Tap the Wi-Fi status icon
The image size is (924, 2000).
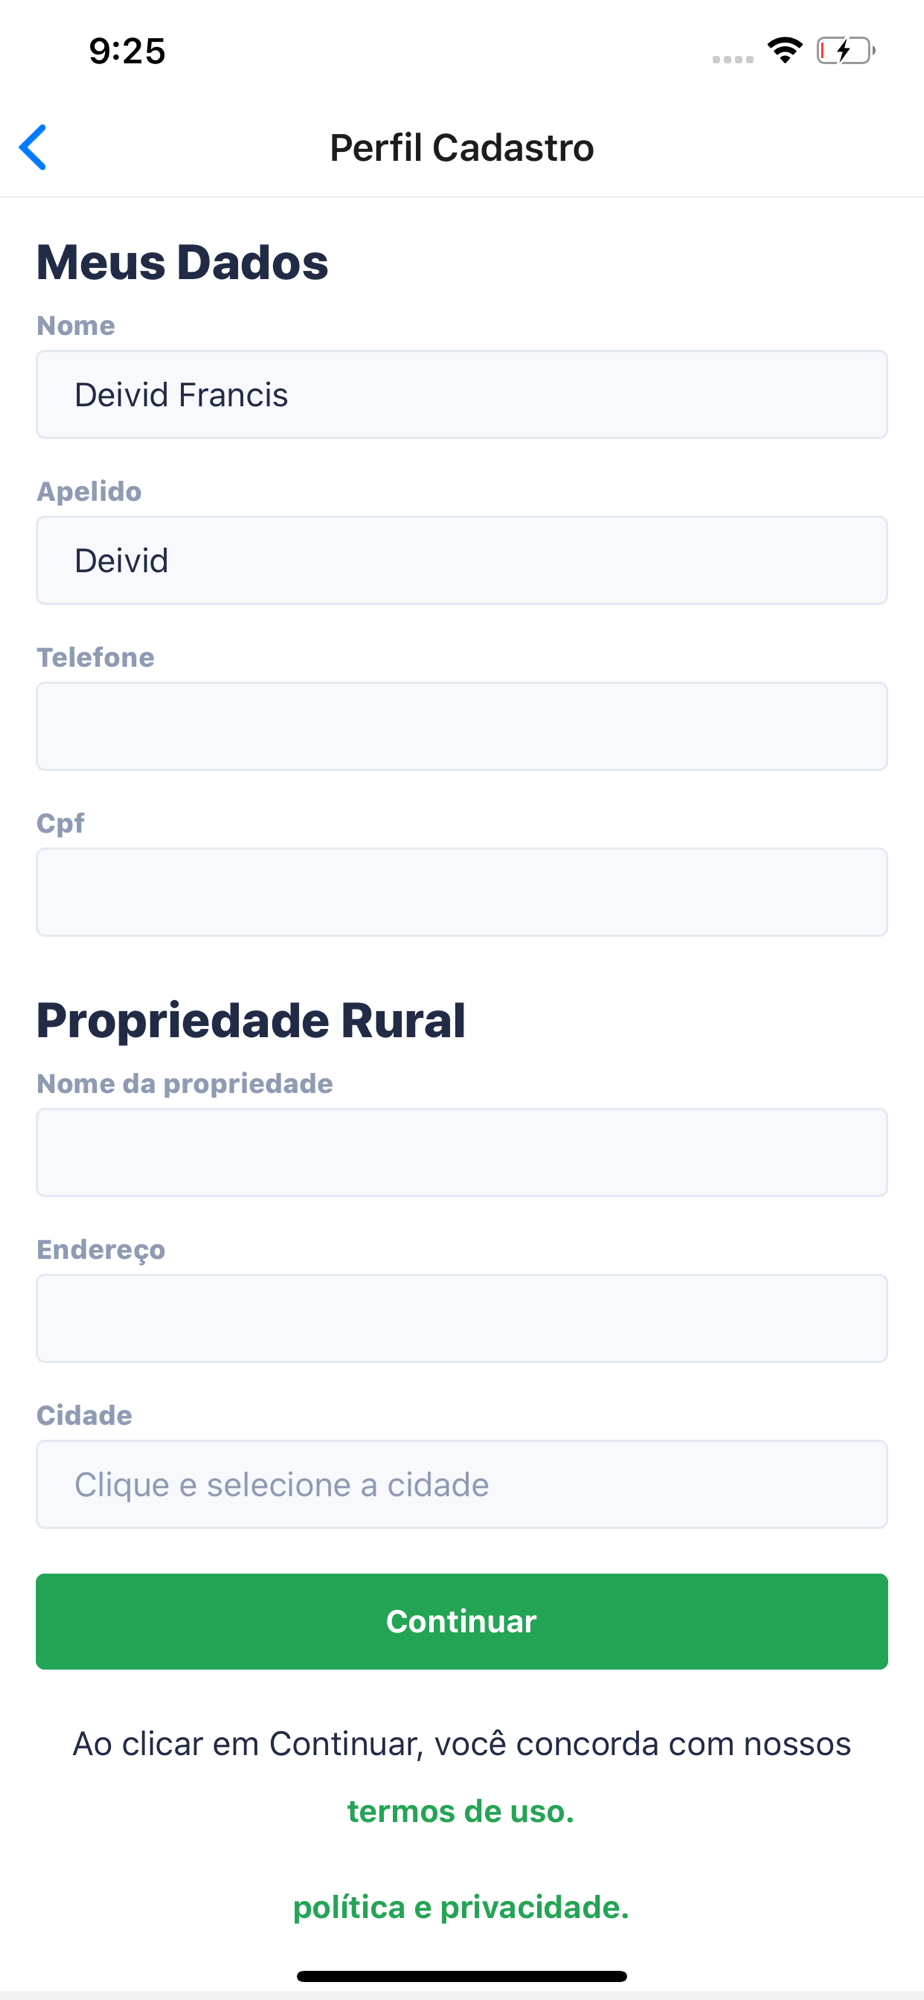coord(785,50)
